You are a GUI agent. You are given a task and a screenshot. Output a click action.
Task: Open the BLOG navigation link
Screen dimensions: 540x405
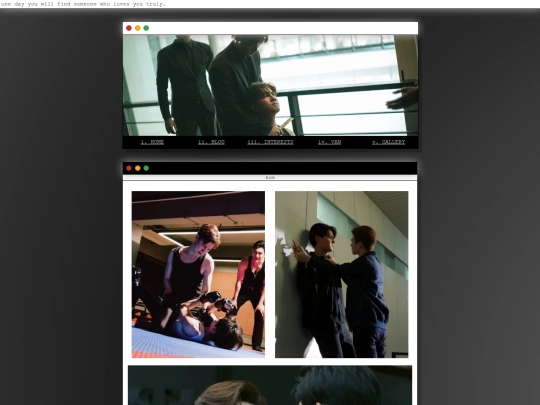[x=211, y=142]
